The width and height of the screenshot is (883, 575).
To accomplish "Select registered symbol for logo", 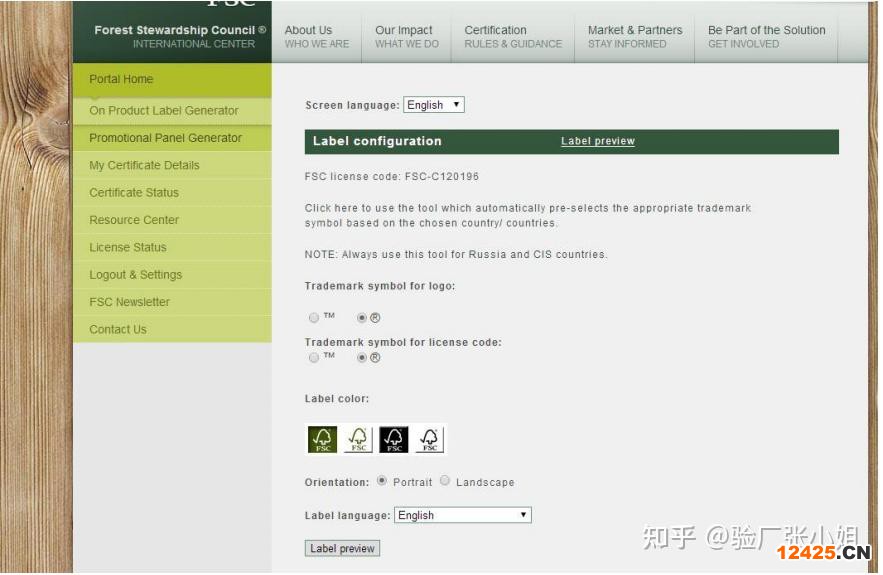I will click(x=363, y=319).
